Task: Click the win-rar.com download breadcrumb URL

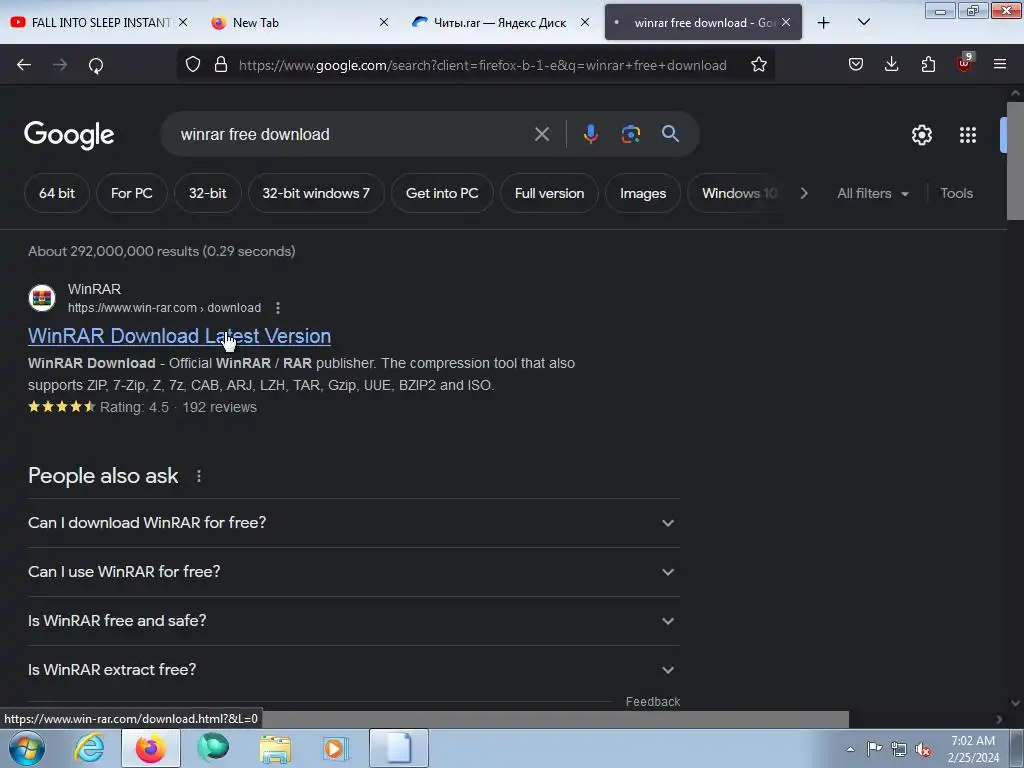Action: [165, 308]
